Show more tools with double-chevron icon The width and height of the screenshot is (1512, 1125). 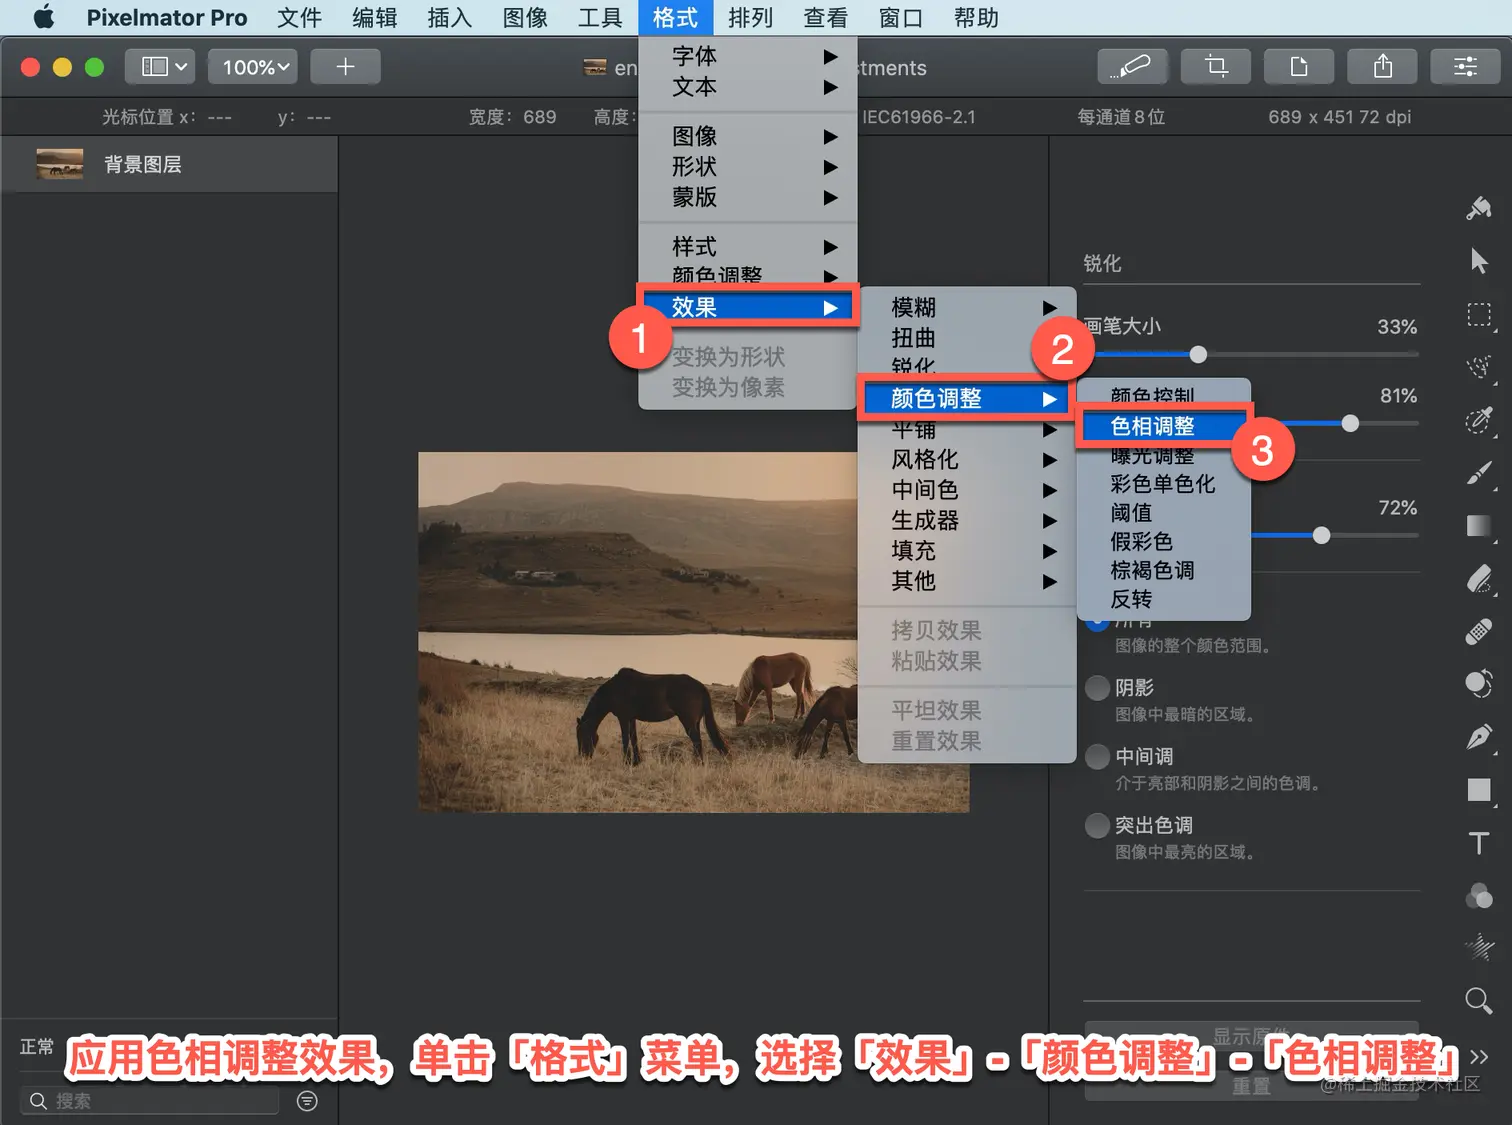(1479, 1057)
